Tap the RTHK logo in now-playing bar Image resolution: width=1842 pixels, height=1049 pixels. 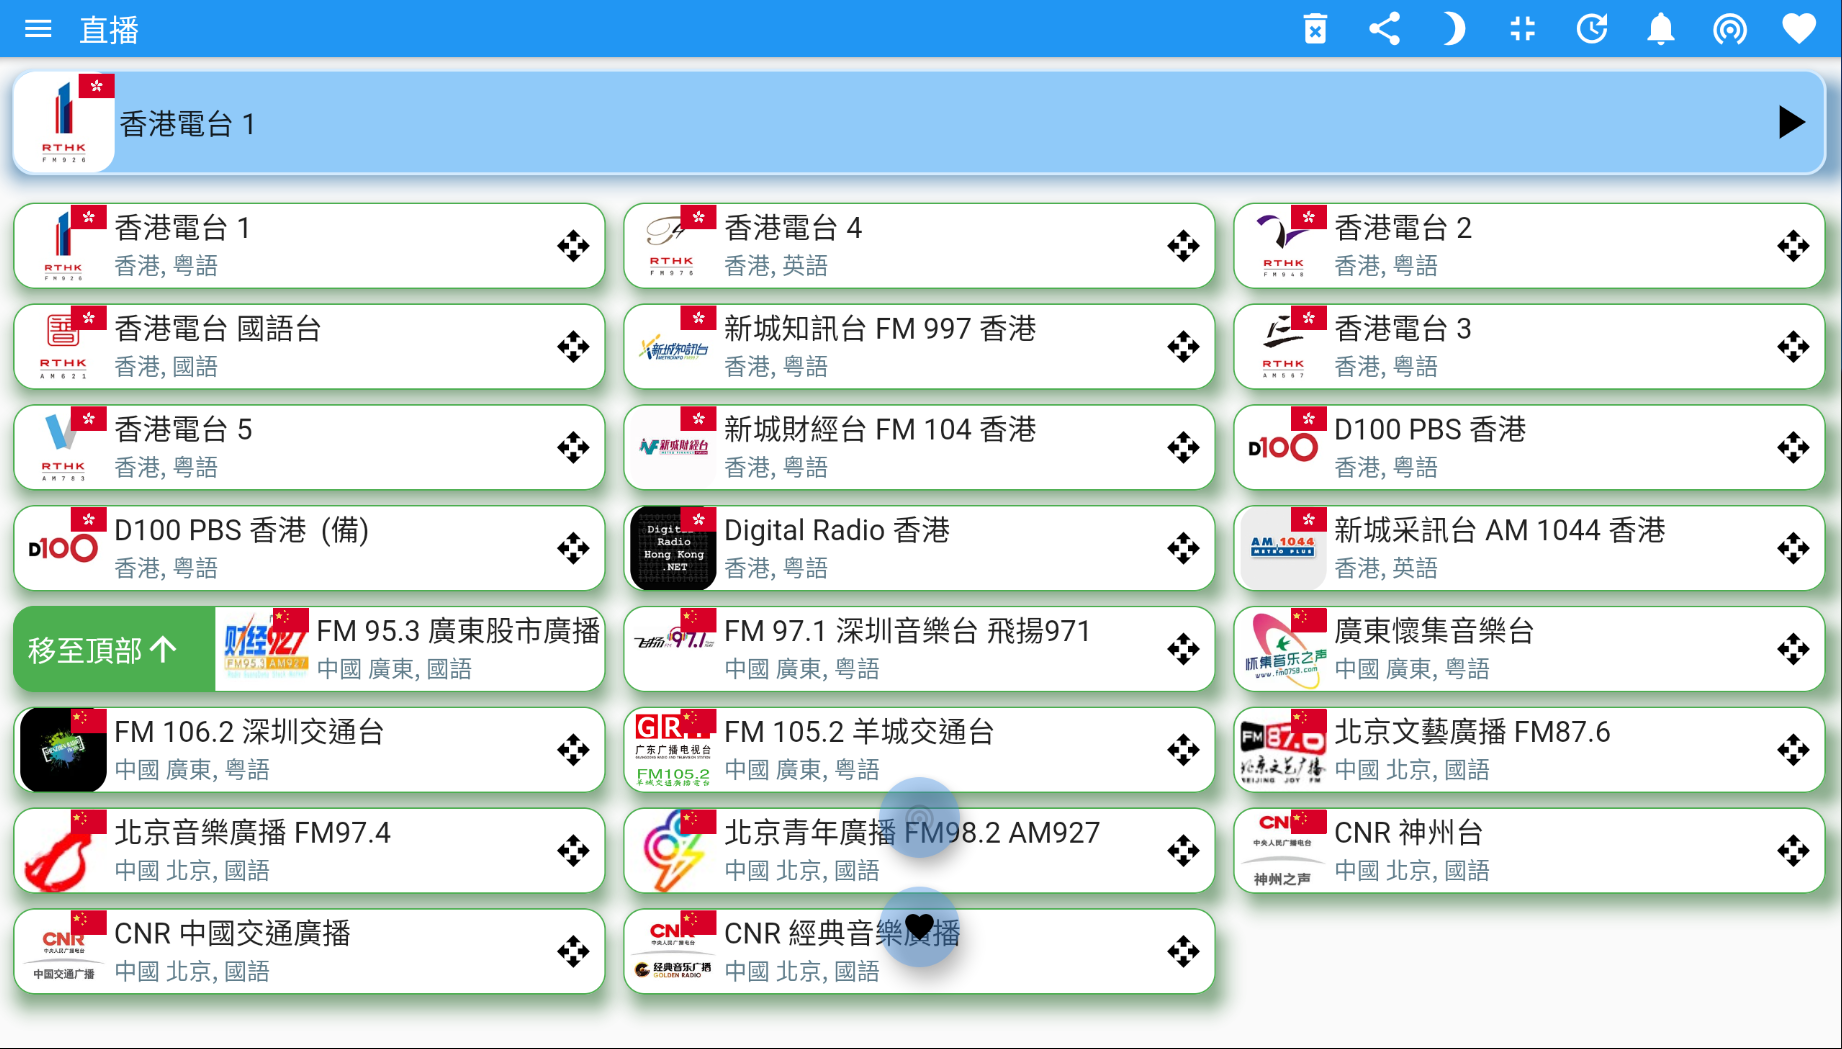pos(64,123)
